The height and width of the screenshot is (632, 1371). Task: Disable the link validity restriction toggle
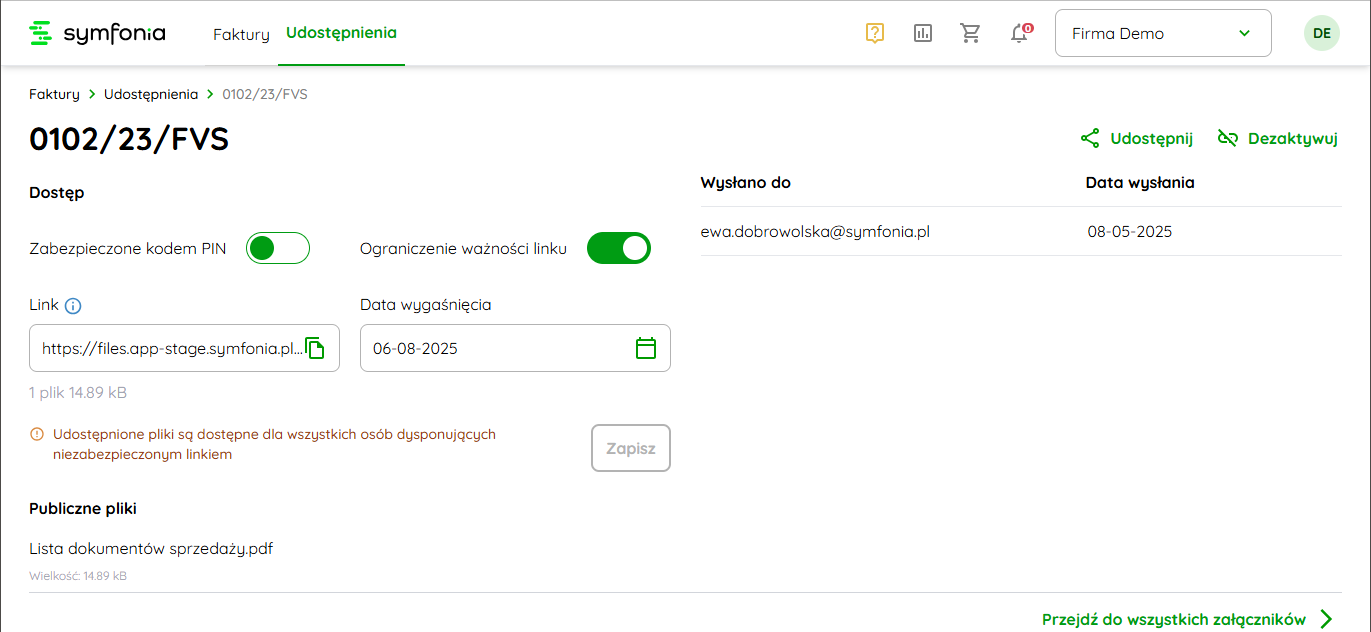(618, 249)
